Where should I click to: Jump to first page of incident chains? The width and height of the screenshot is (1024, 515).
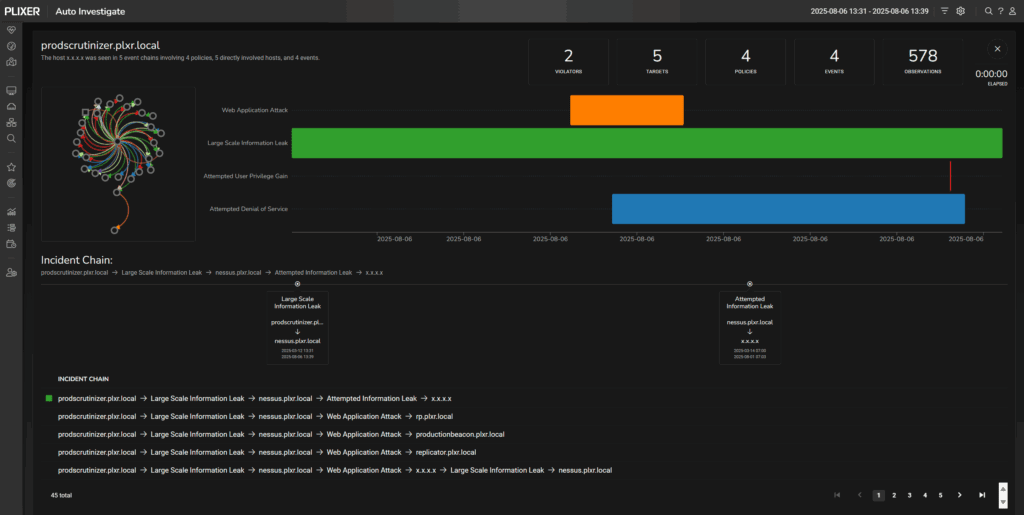(837, 495)
